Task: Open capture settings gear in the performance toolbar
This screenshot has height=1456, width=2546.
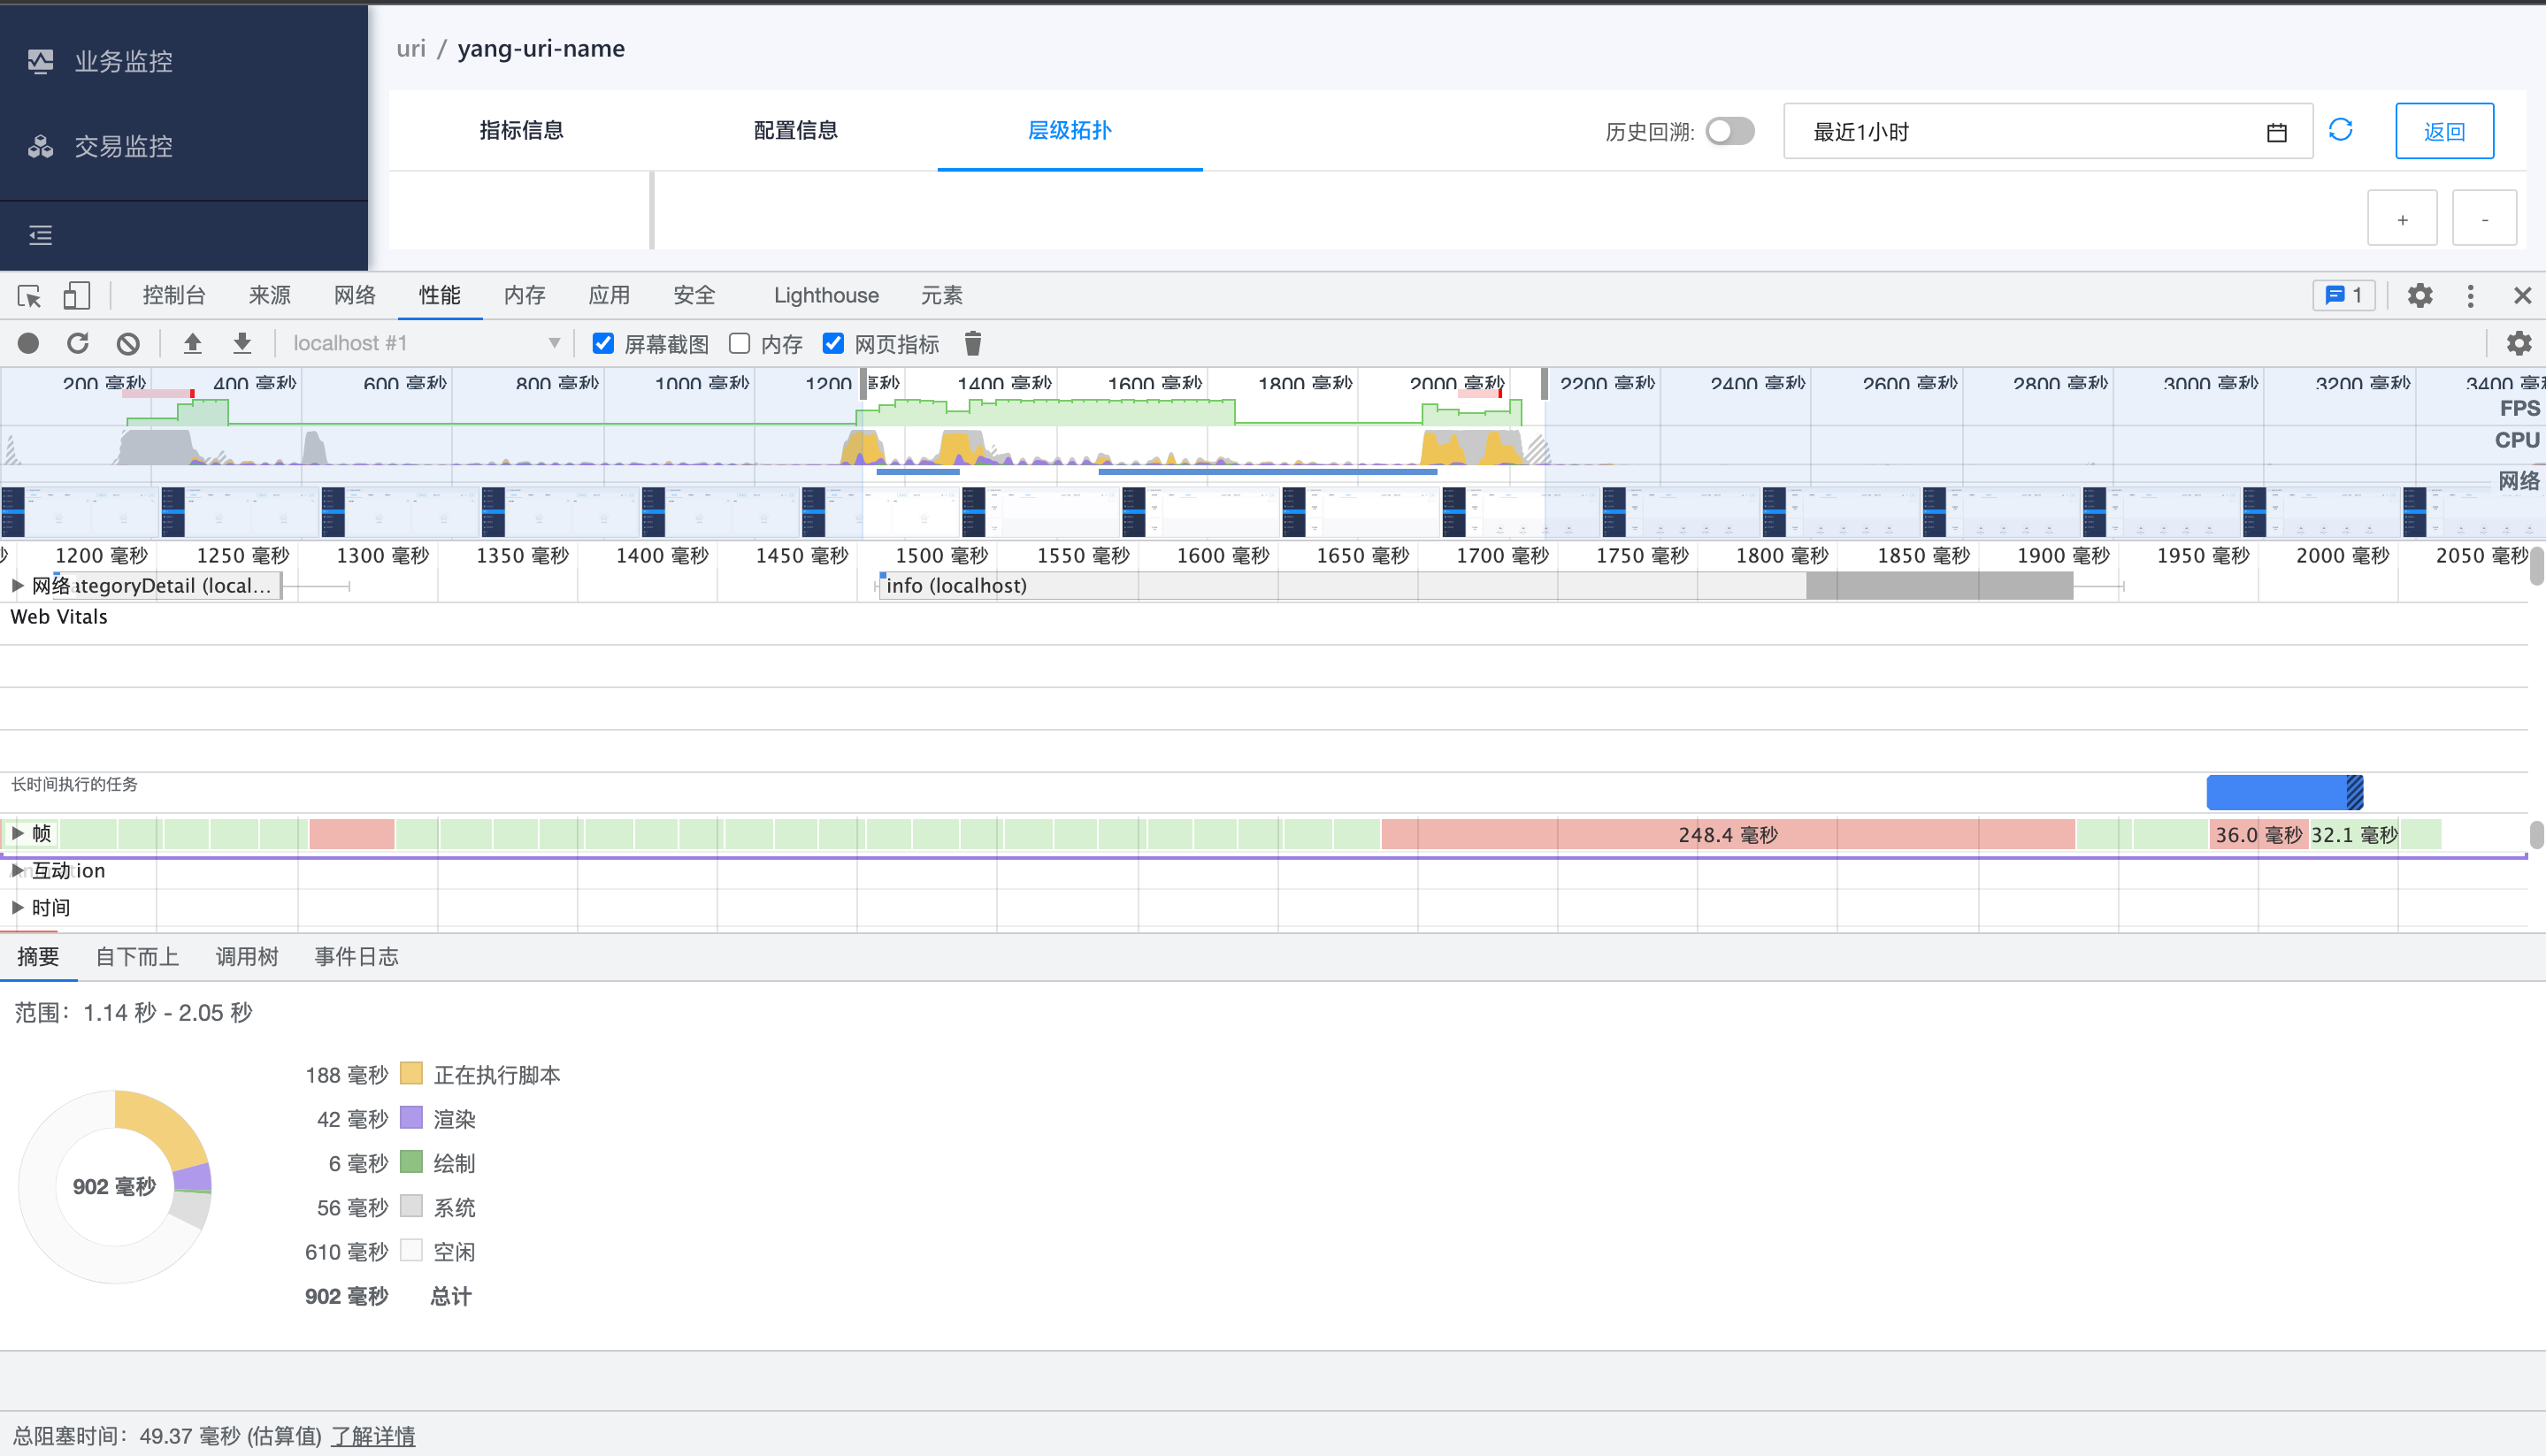Action: (x=2519, y=344)
